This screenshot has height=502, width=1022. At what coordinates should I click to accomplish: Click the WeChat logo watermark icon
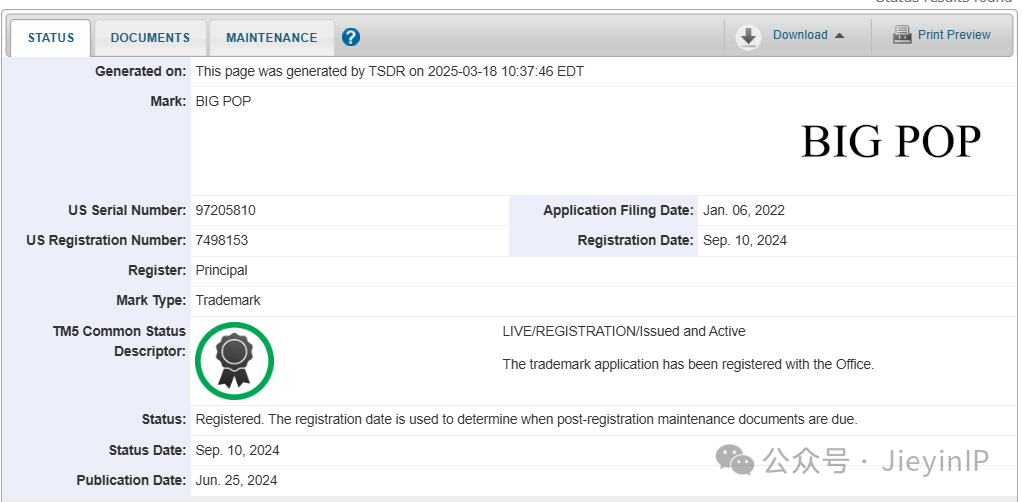pos(735,460)
